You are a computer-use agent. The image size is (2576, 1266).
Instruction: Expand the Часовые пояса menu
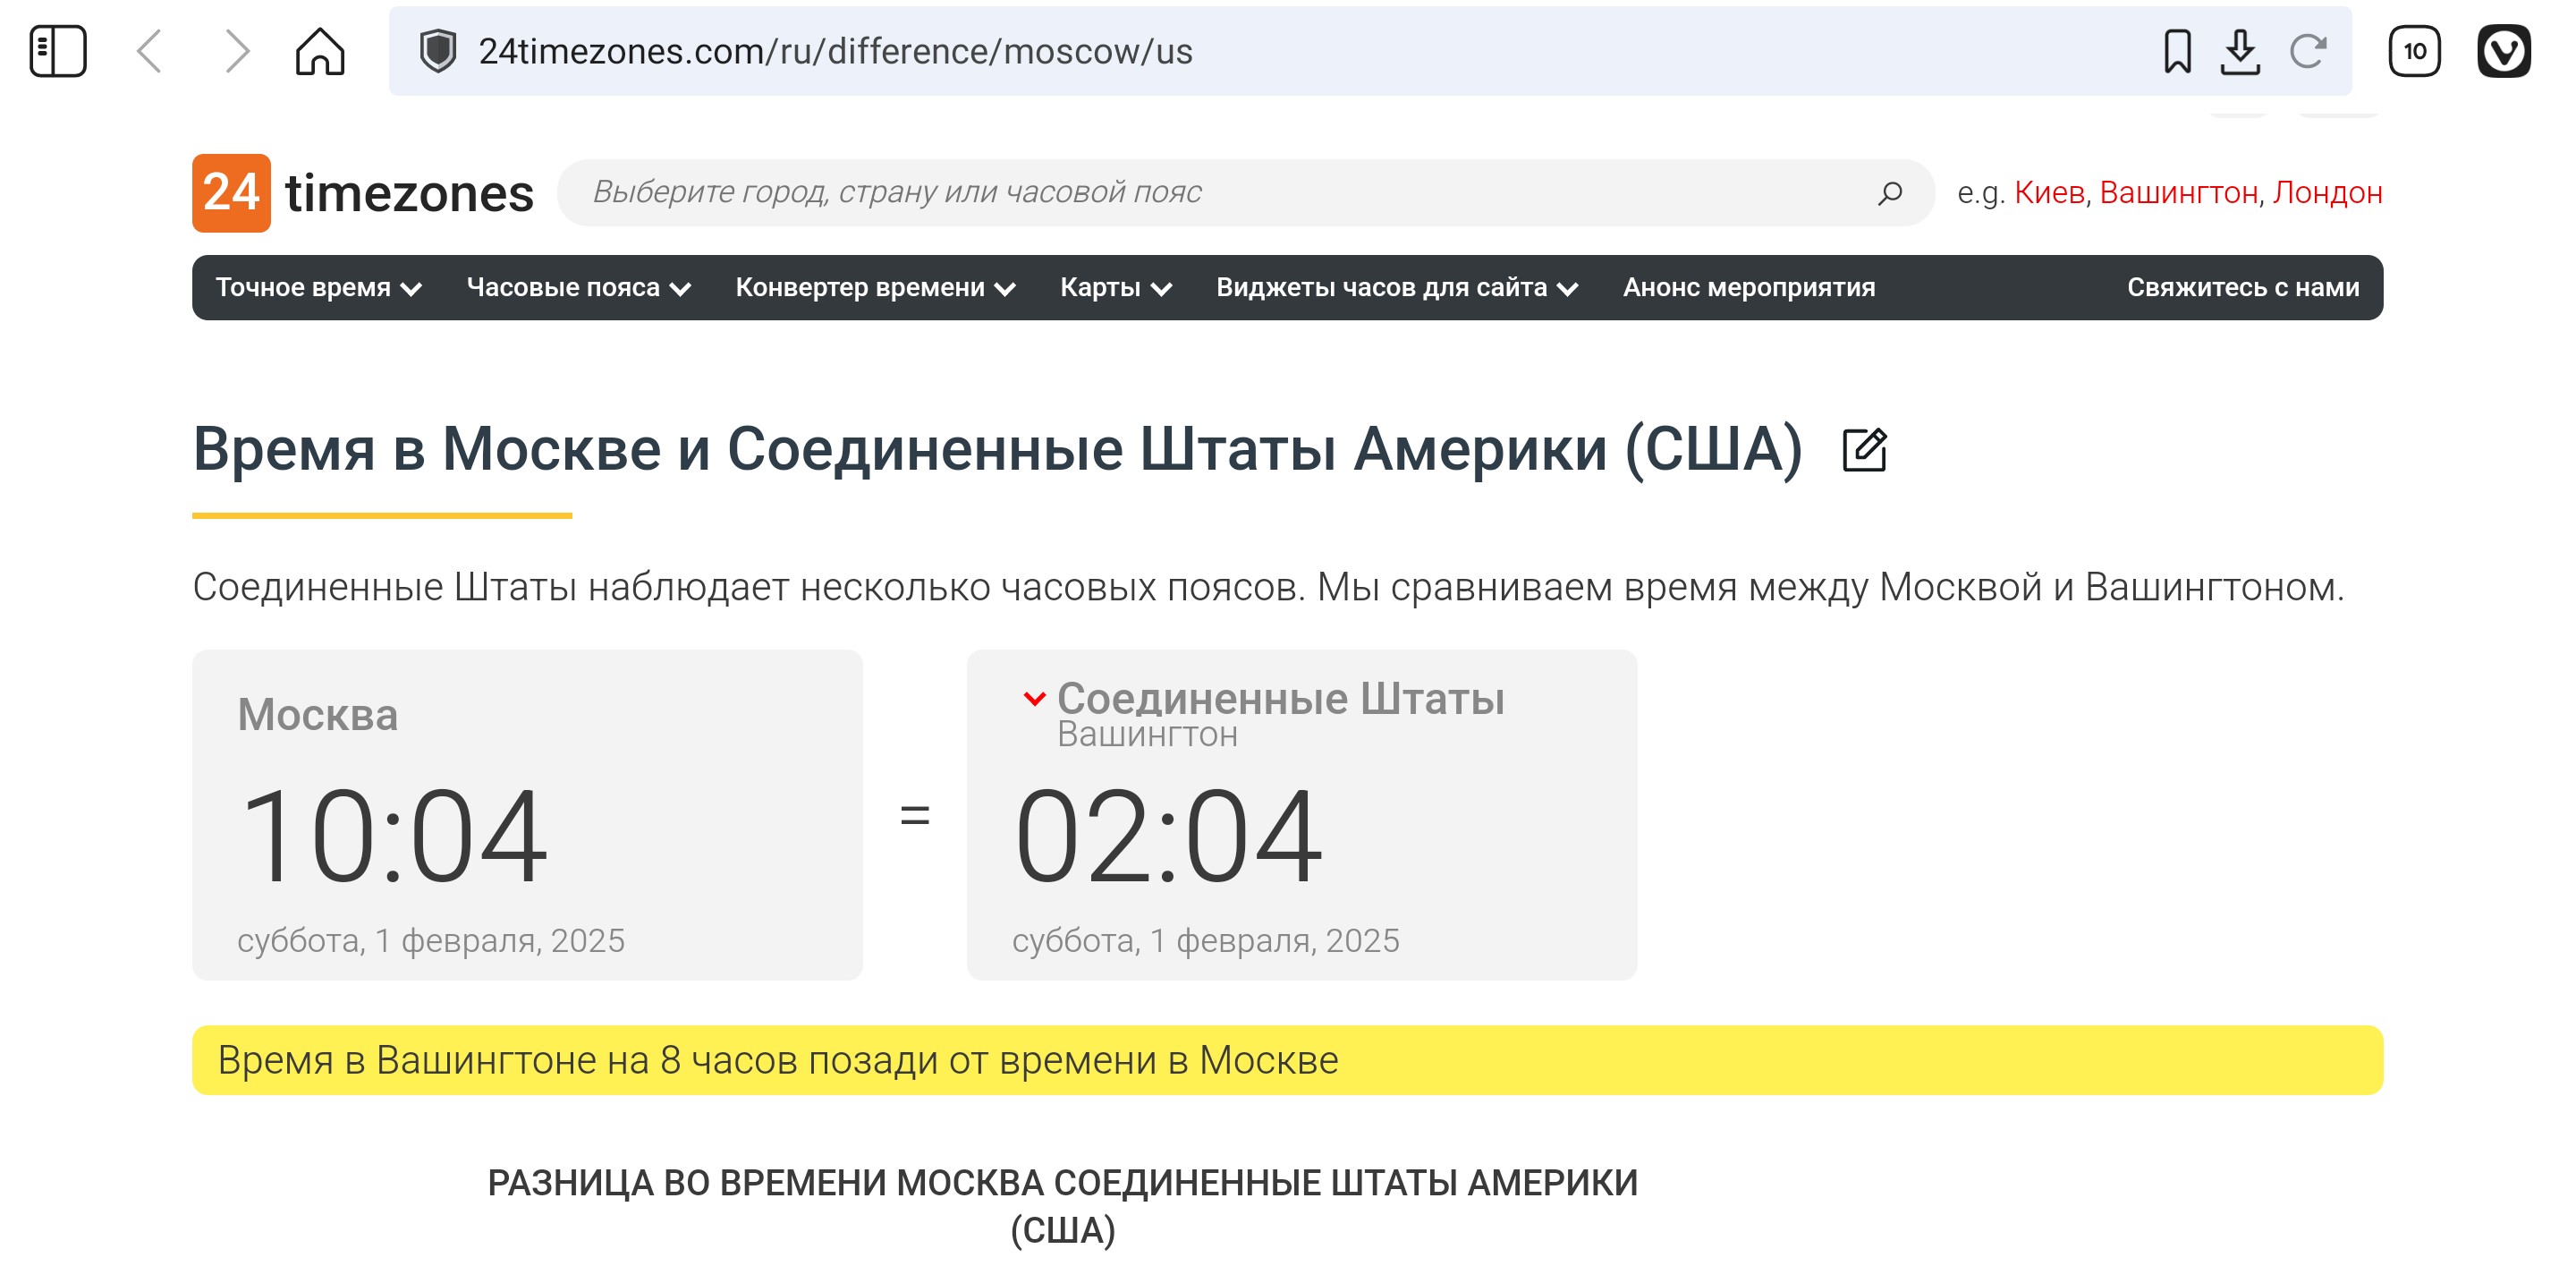click(x=578, y=288)
